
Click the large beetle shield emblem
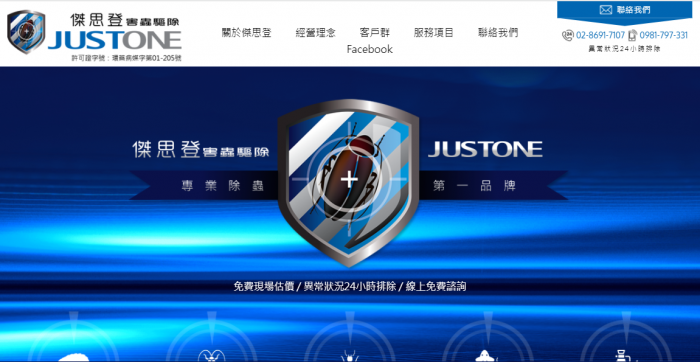tap(348, 183)
